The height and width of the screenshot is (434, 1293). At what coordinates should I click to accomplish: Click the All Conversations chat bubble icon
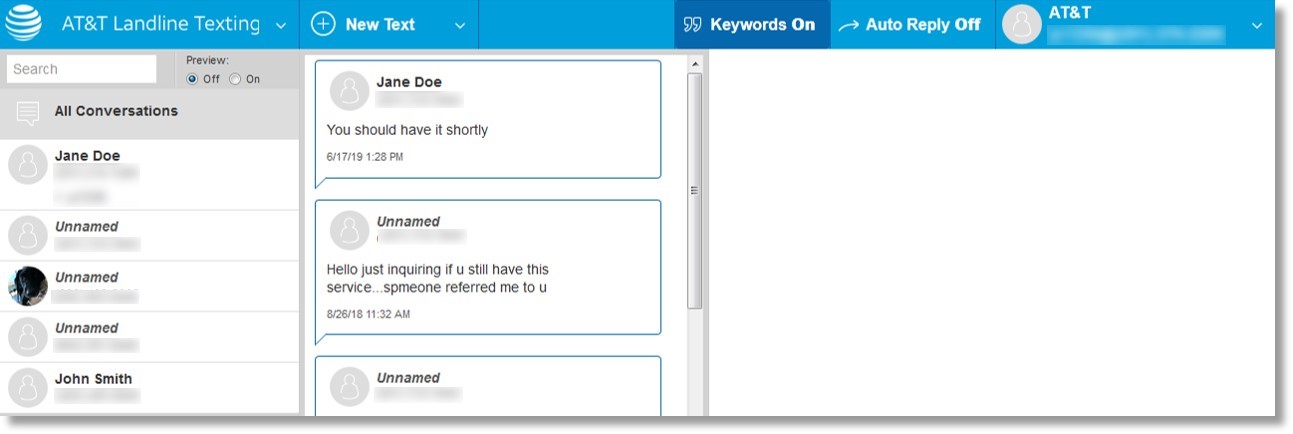point(29,112)
